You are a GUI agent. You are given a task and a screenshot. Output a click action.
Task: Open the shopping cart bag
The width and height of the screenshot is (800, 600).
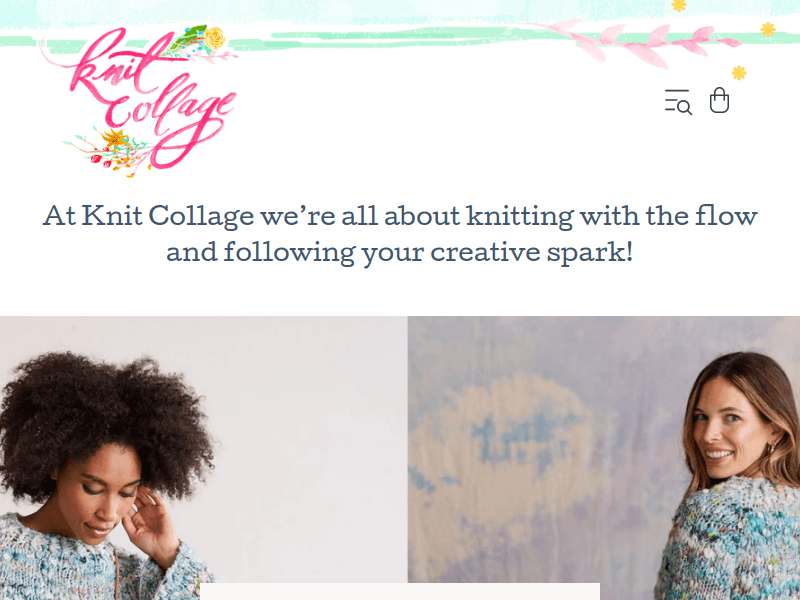coord(719,103)
